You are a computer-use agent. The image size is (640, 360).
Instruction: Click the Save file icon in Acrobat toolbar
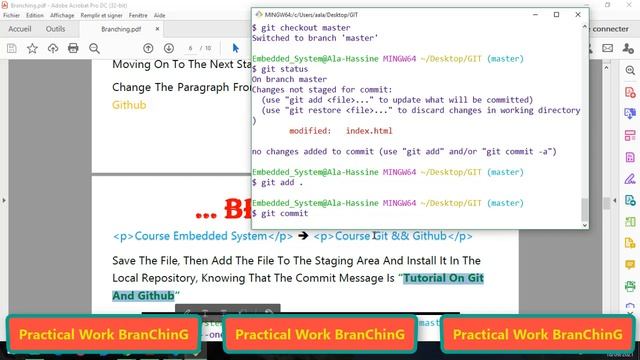[12, 48]
